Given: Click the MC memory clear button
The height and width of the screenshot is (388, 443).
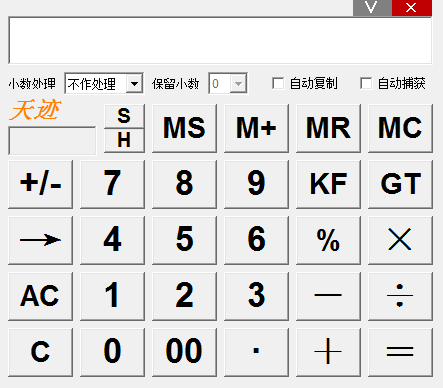Looking at the screenshot, I should point(400,128).
